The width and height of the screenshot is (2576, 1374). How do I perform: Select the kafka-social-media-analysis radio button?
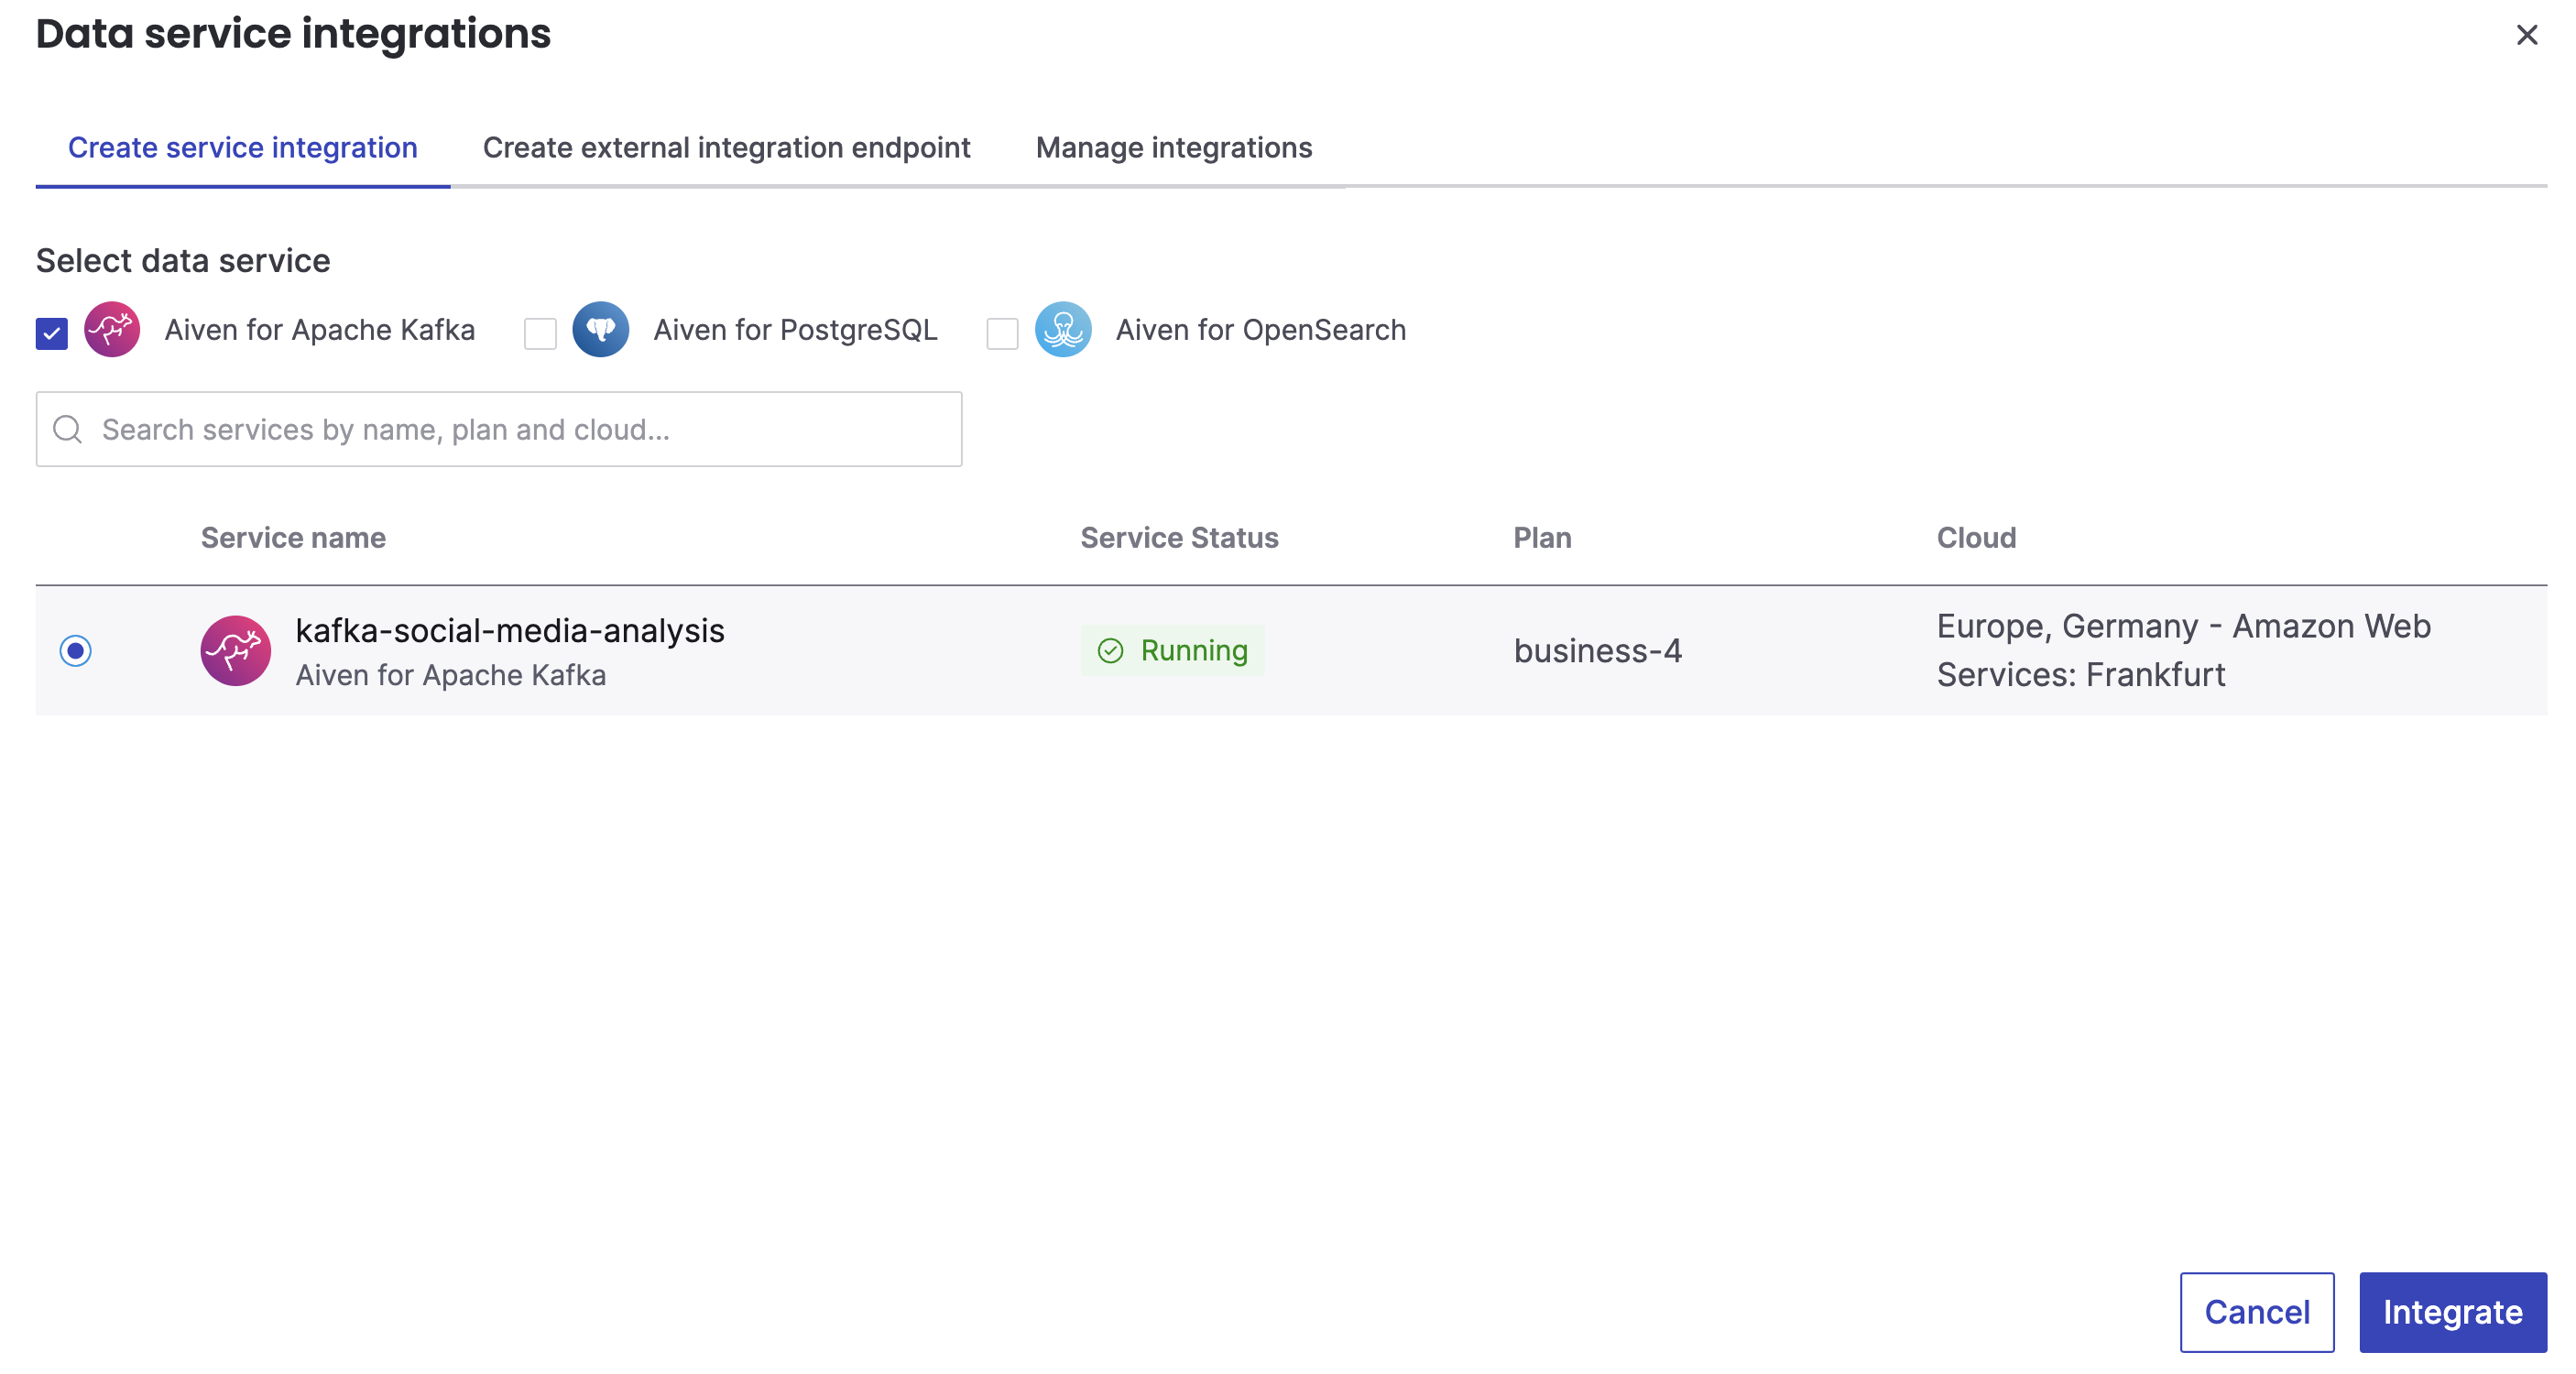(x=77, y=650)
